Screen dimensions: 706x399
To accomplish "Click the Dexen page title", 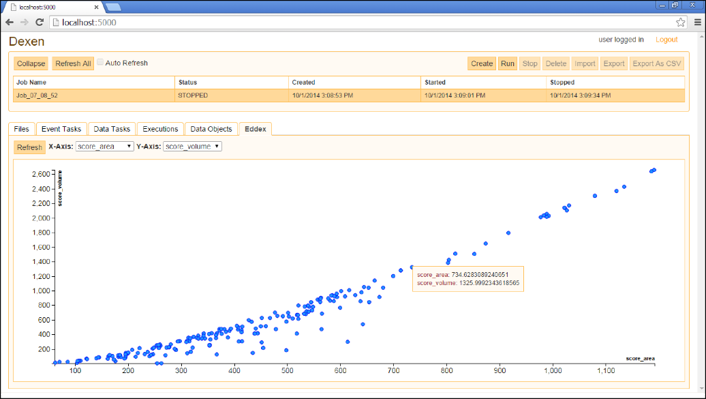I will click(27, 41).
